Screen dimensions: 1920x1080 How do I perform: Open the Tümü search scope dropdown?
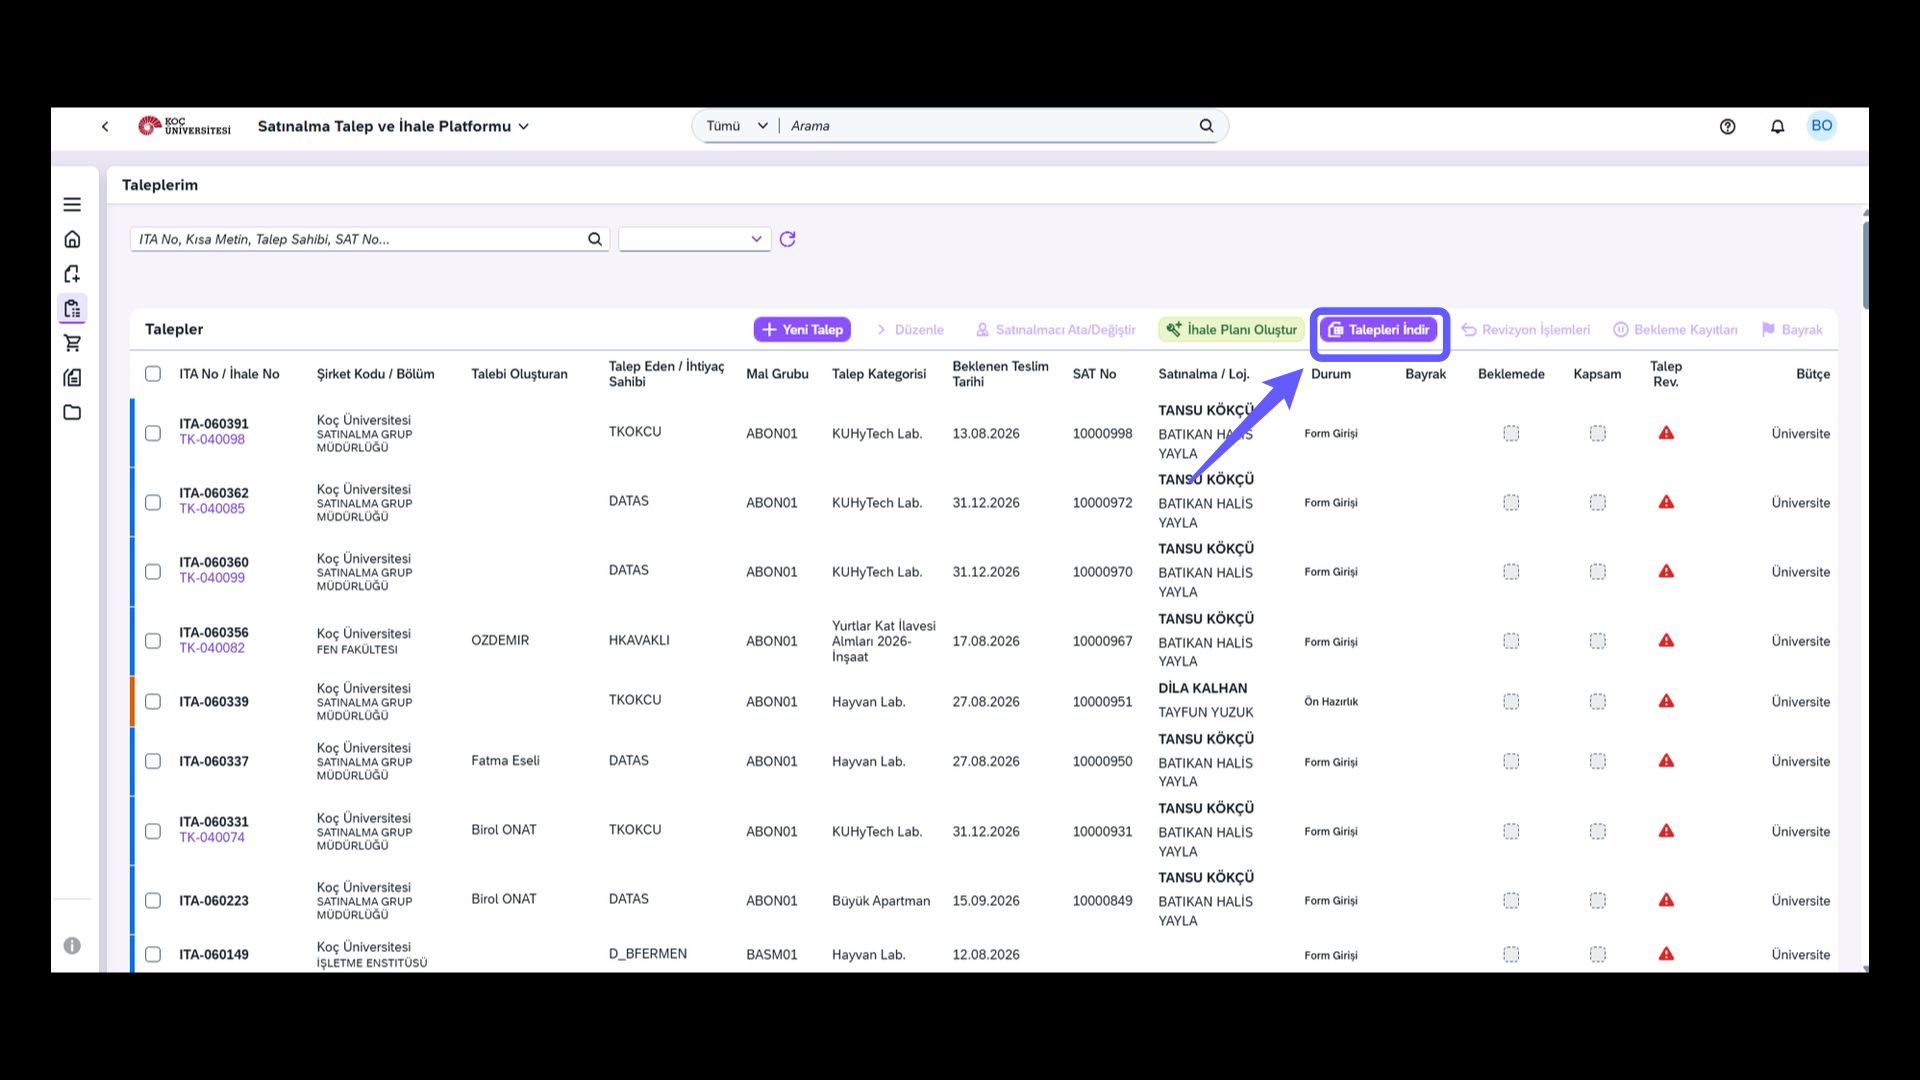(x=737, y=126)
